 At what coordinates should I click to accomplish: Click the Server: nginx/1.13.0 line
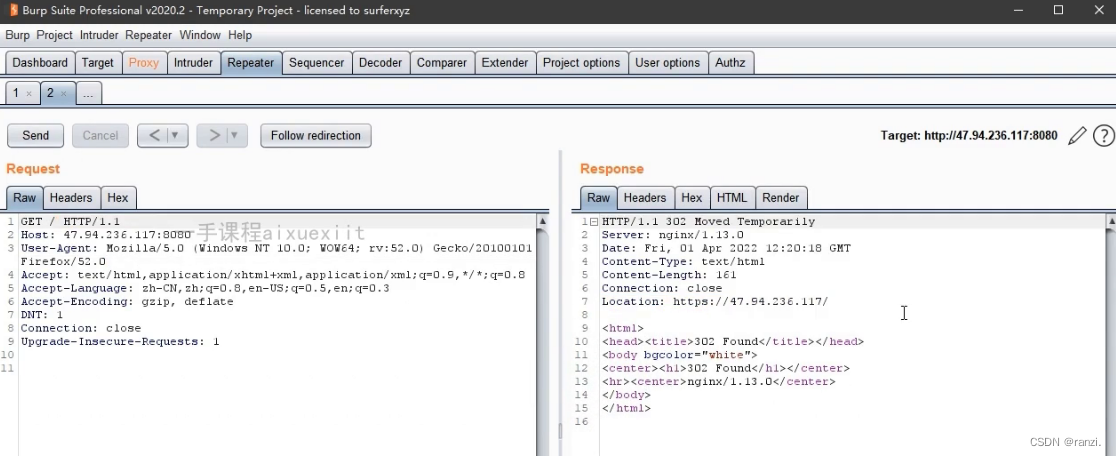673,235
